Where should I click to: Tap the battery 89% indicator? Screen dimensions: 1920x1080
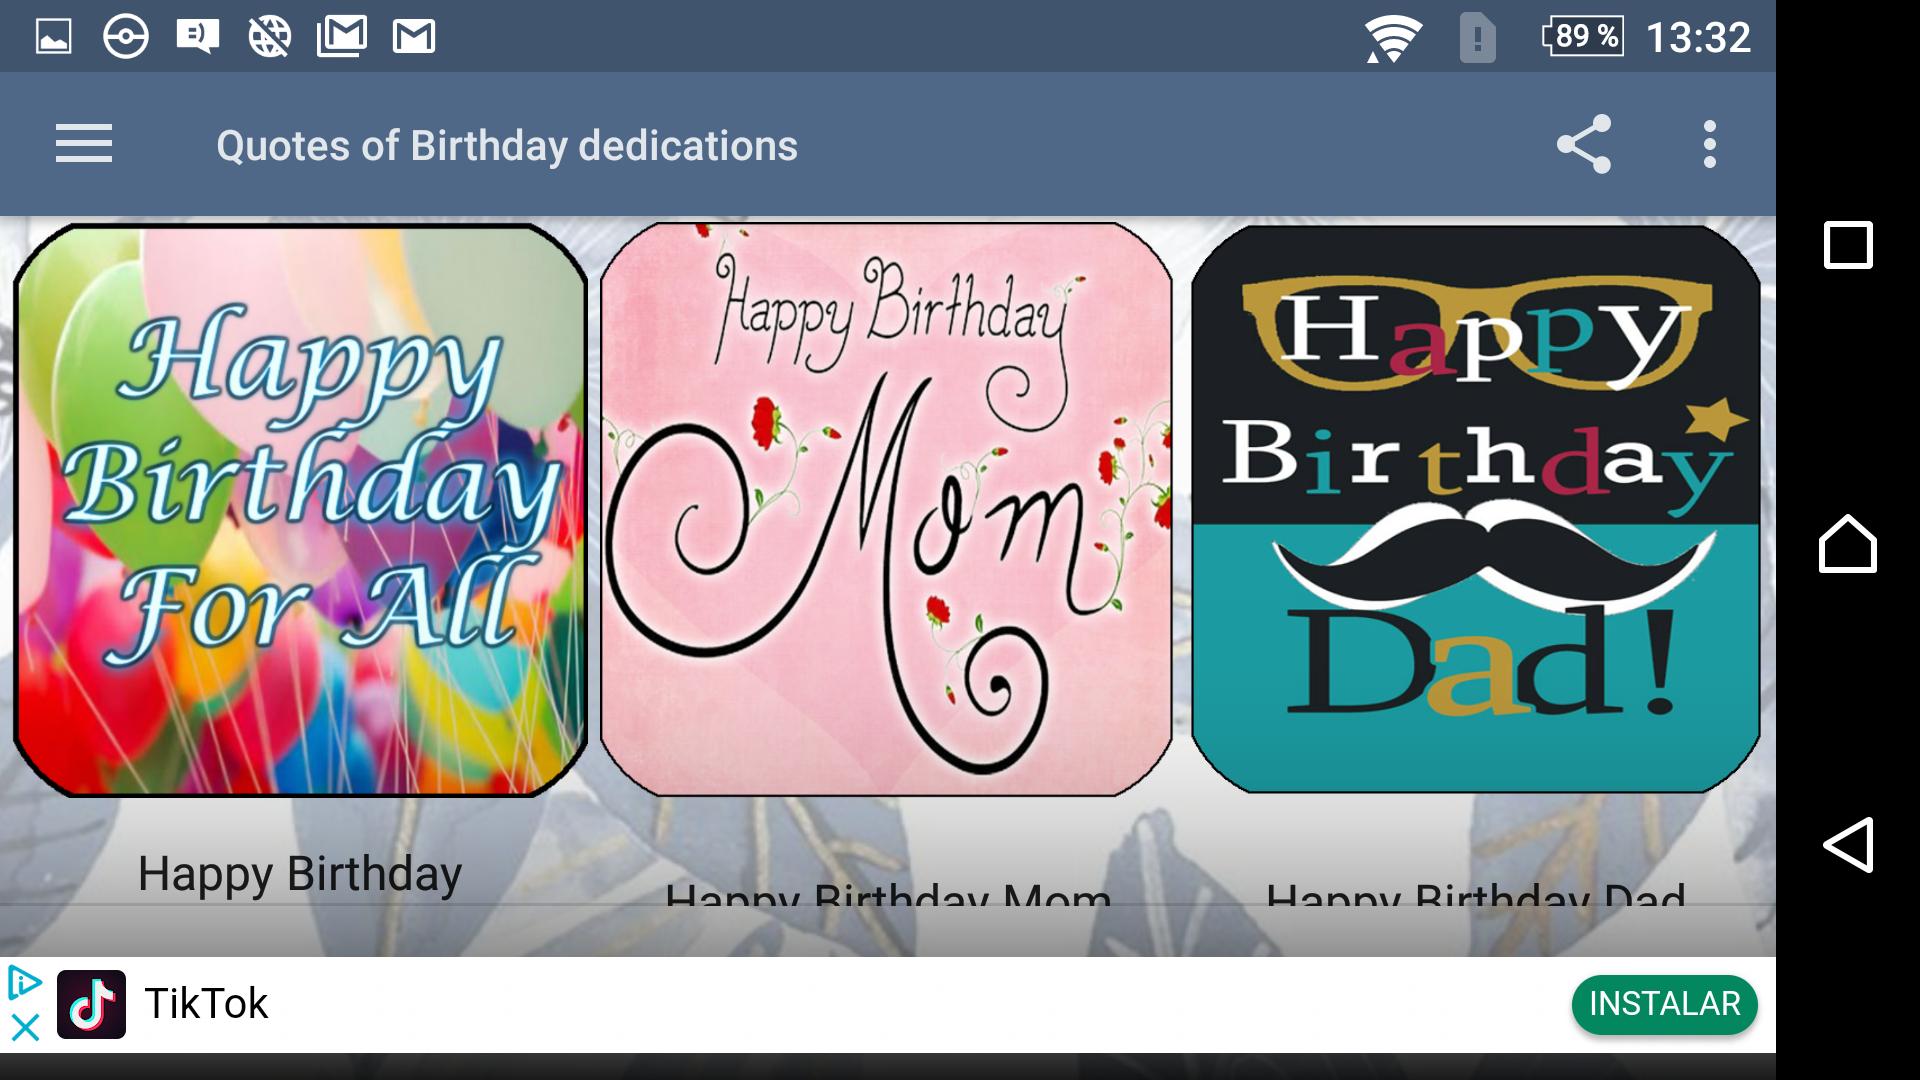1583,37
